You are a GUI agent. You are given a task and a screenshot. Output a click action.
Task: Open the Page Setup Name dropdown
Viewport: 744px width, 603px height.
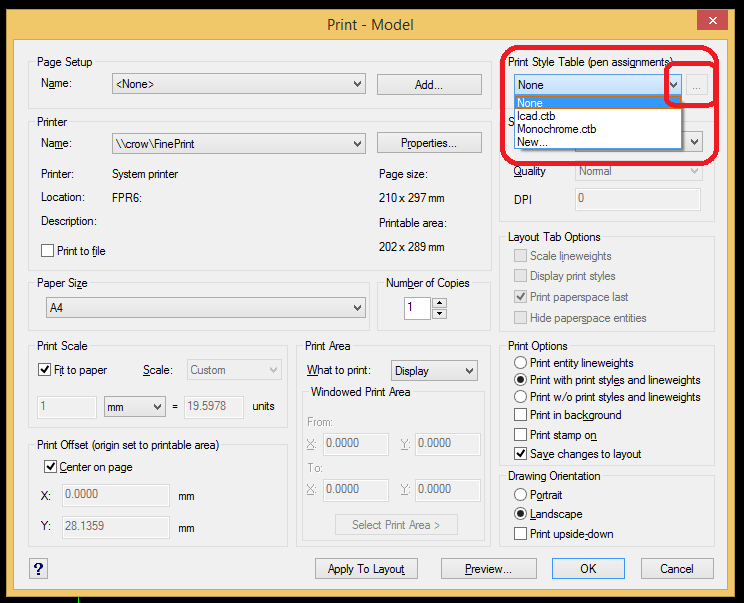(239, 84)
